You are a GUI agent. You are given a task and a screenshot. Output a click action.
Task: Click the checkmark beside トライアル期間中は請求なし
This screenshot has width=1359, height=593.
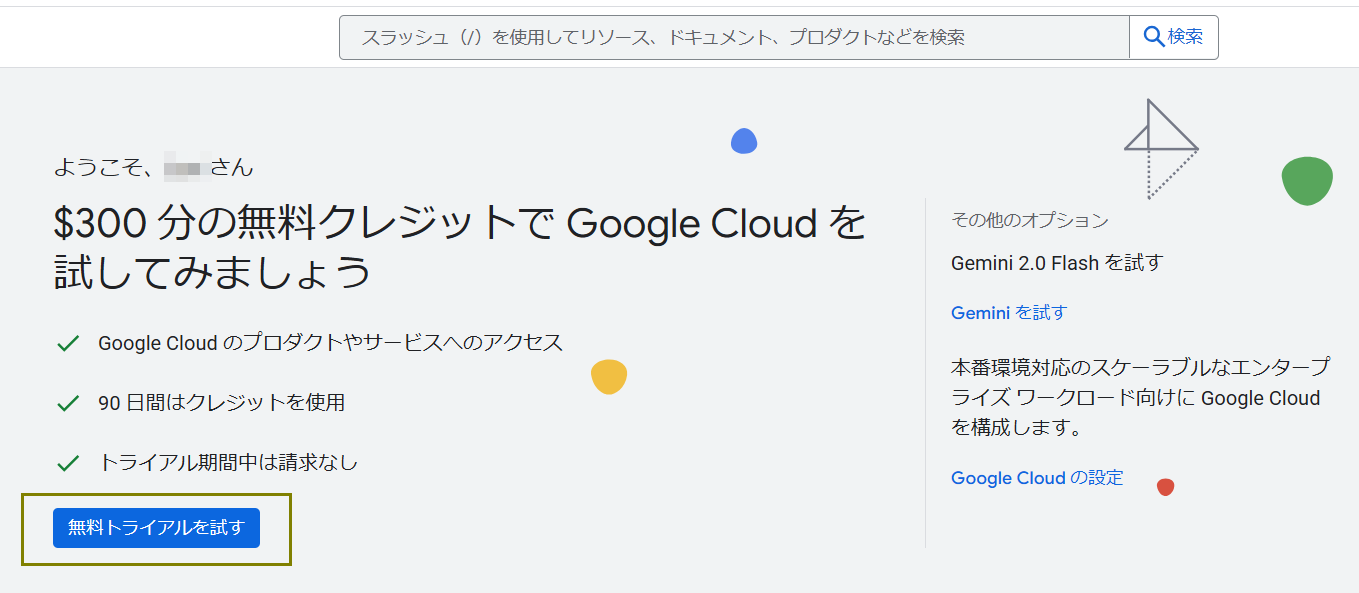click(68, 463)
